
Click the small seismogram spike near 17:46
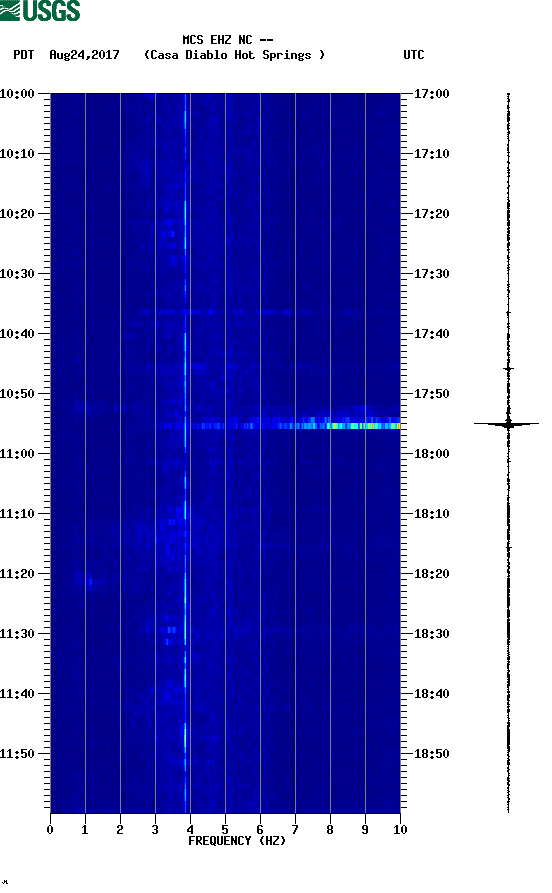coord(509,369)
